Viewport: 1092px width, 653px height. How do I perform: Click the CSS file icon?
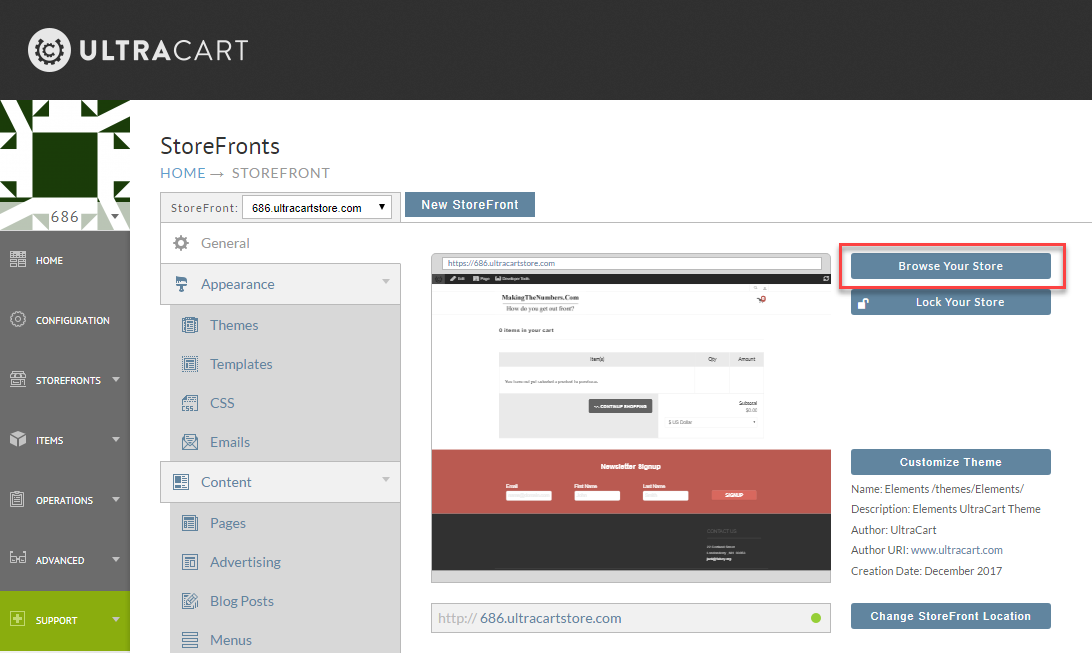(189, 403)
